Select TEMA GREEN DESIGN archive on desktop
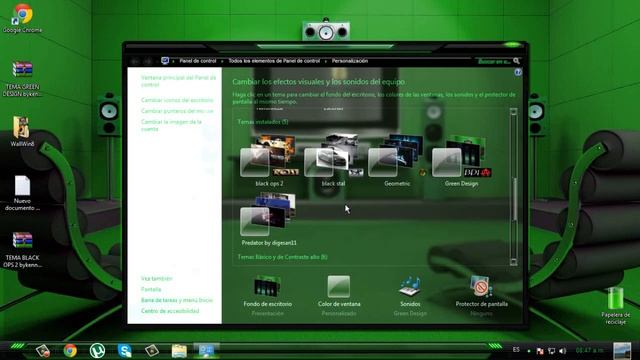 click(x=22, y=78)
